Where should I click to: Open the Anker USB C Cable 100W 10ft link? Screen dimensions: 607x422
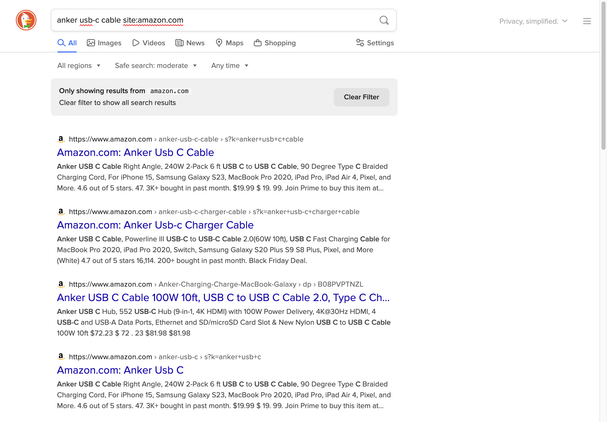pyautogui.click(x=223, y=297)
